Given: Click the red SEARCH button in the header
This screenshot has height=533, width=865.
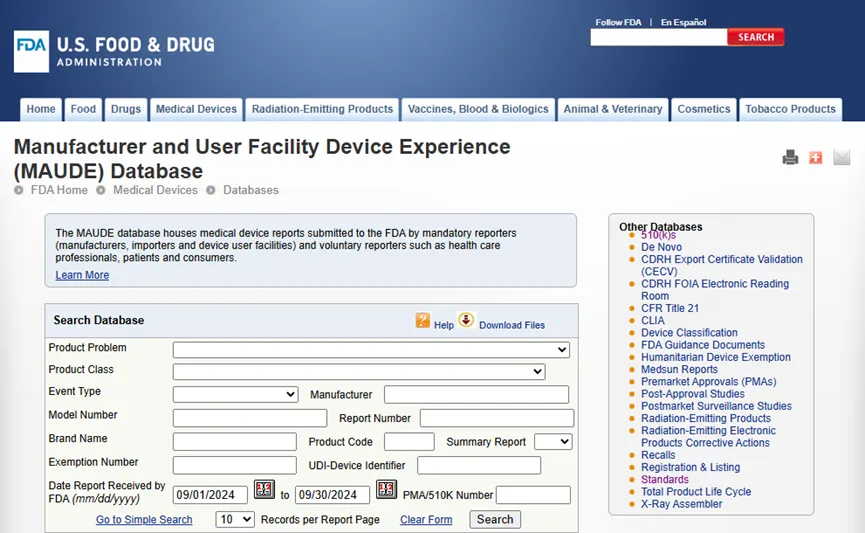Looking at the screenshot, I should click(756, 37).
